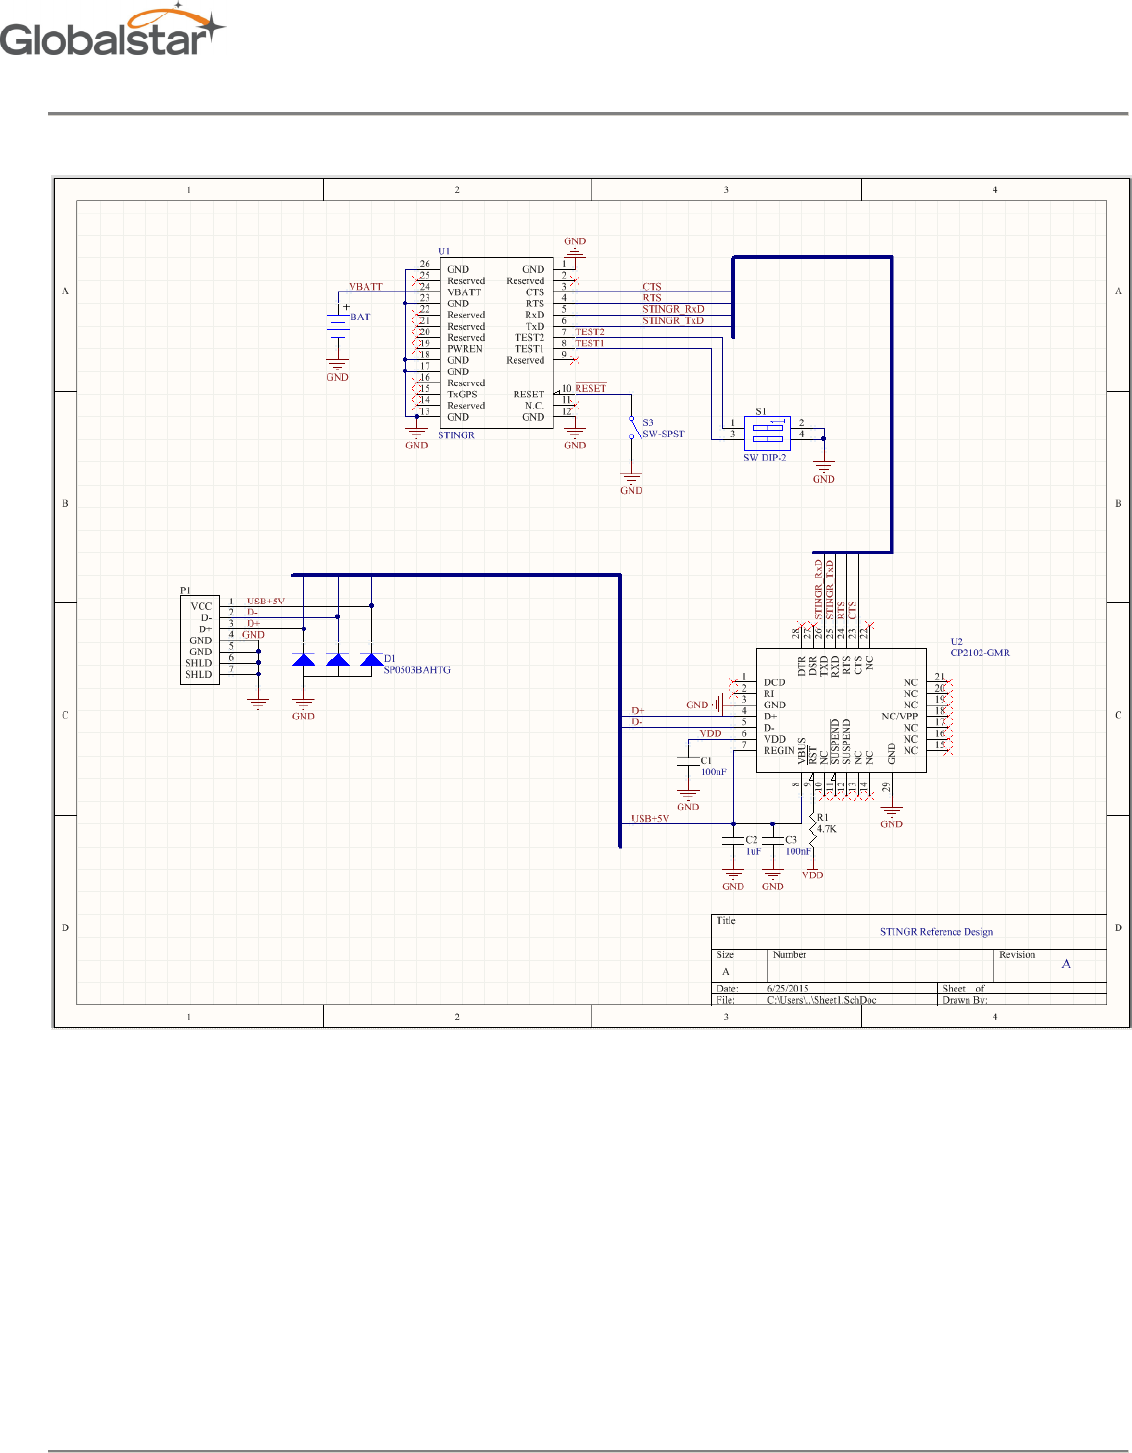Select the middle diode of the D1 array
1132x1453 pixels.
338,659
